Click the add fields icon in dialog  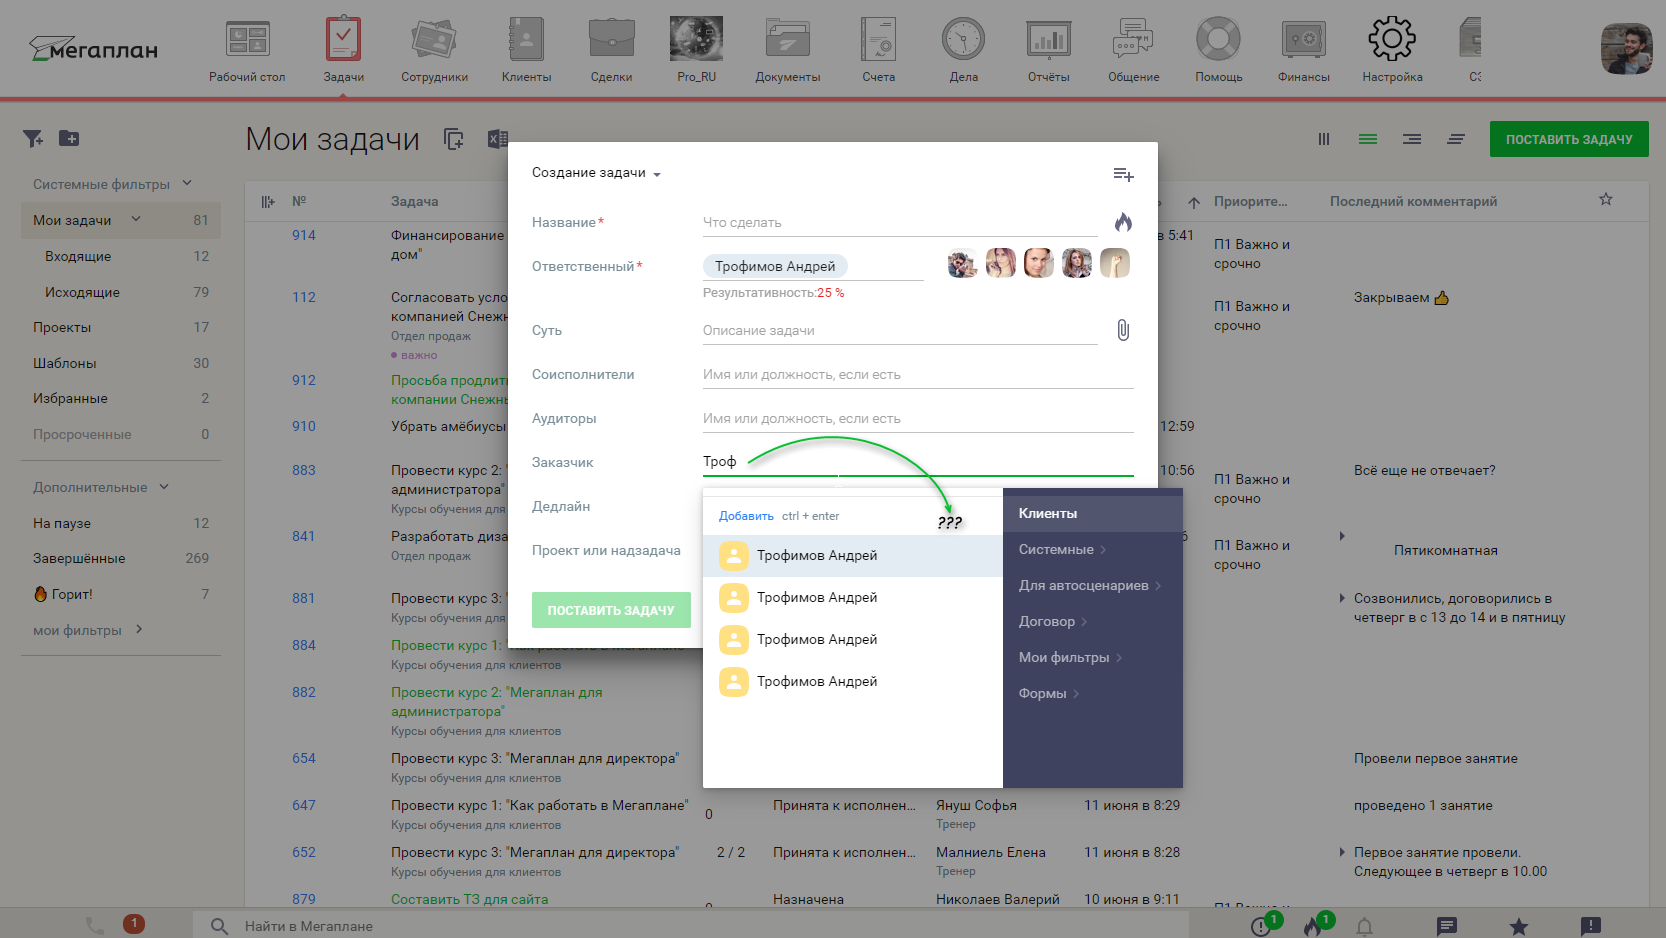point(1123,174)
